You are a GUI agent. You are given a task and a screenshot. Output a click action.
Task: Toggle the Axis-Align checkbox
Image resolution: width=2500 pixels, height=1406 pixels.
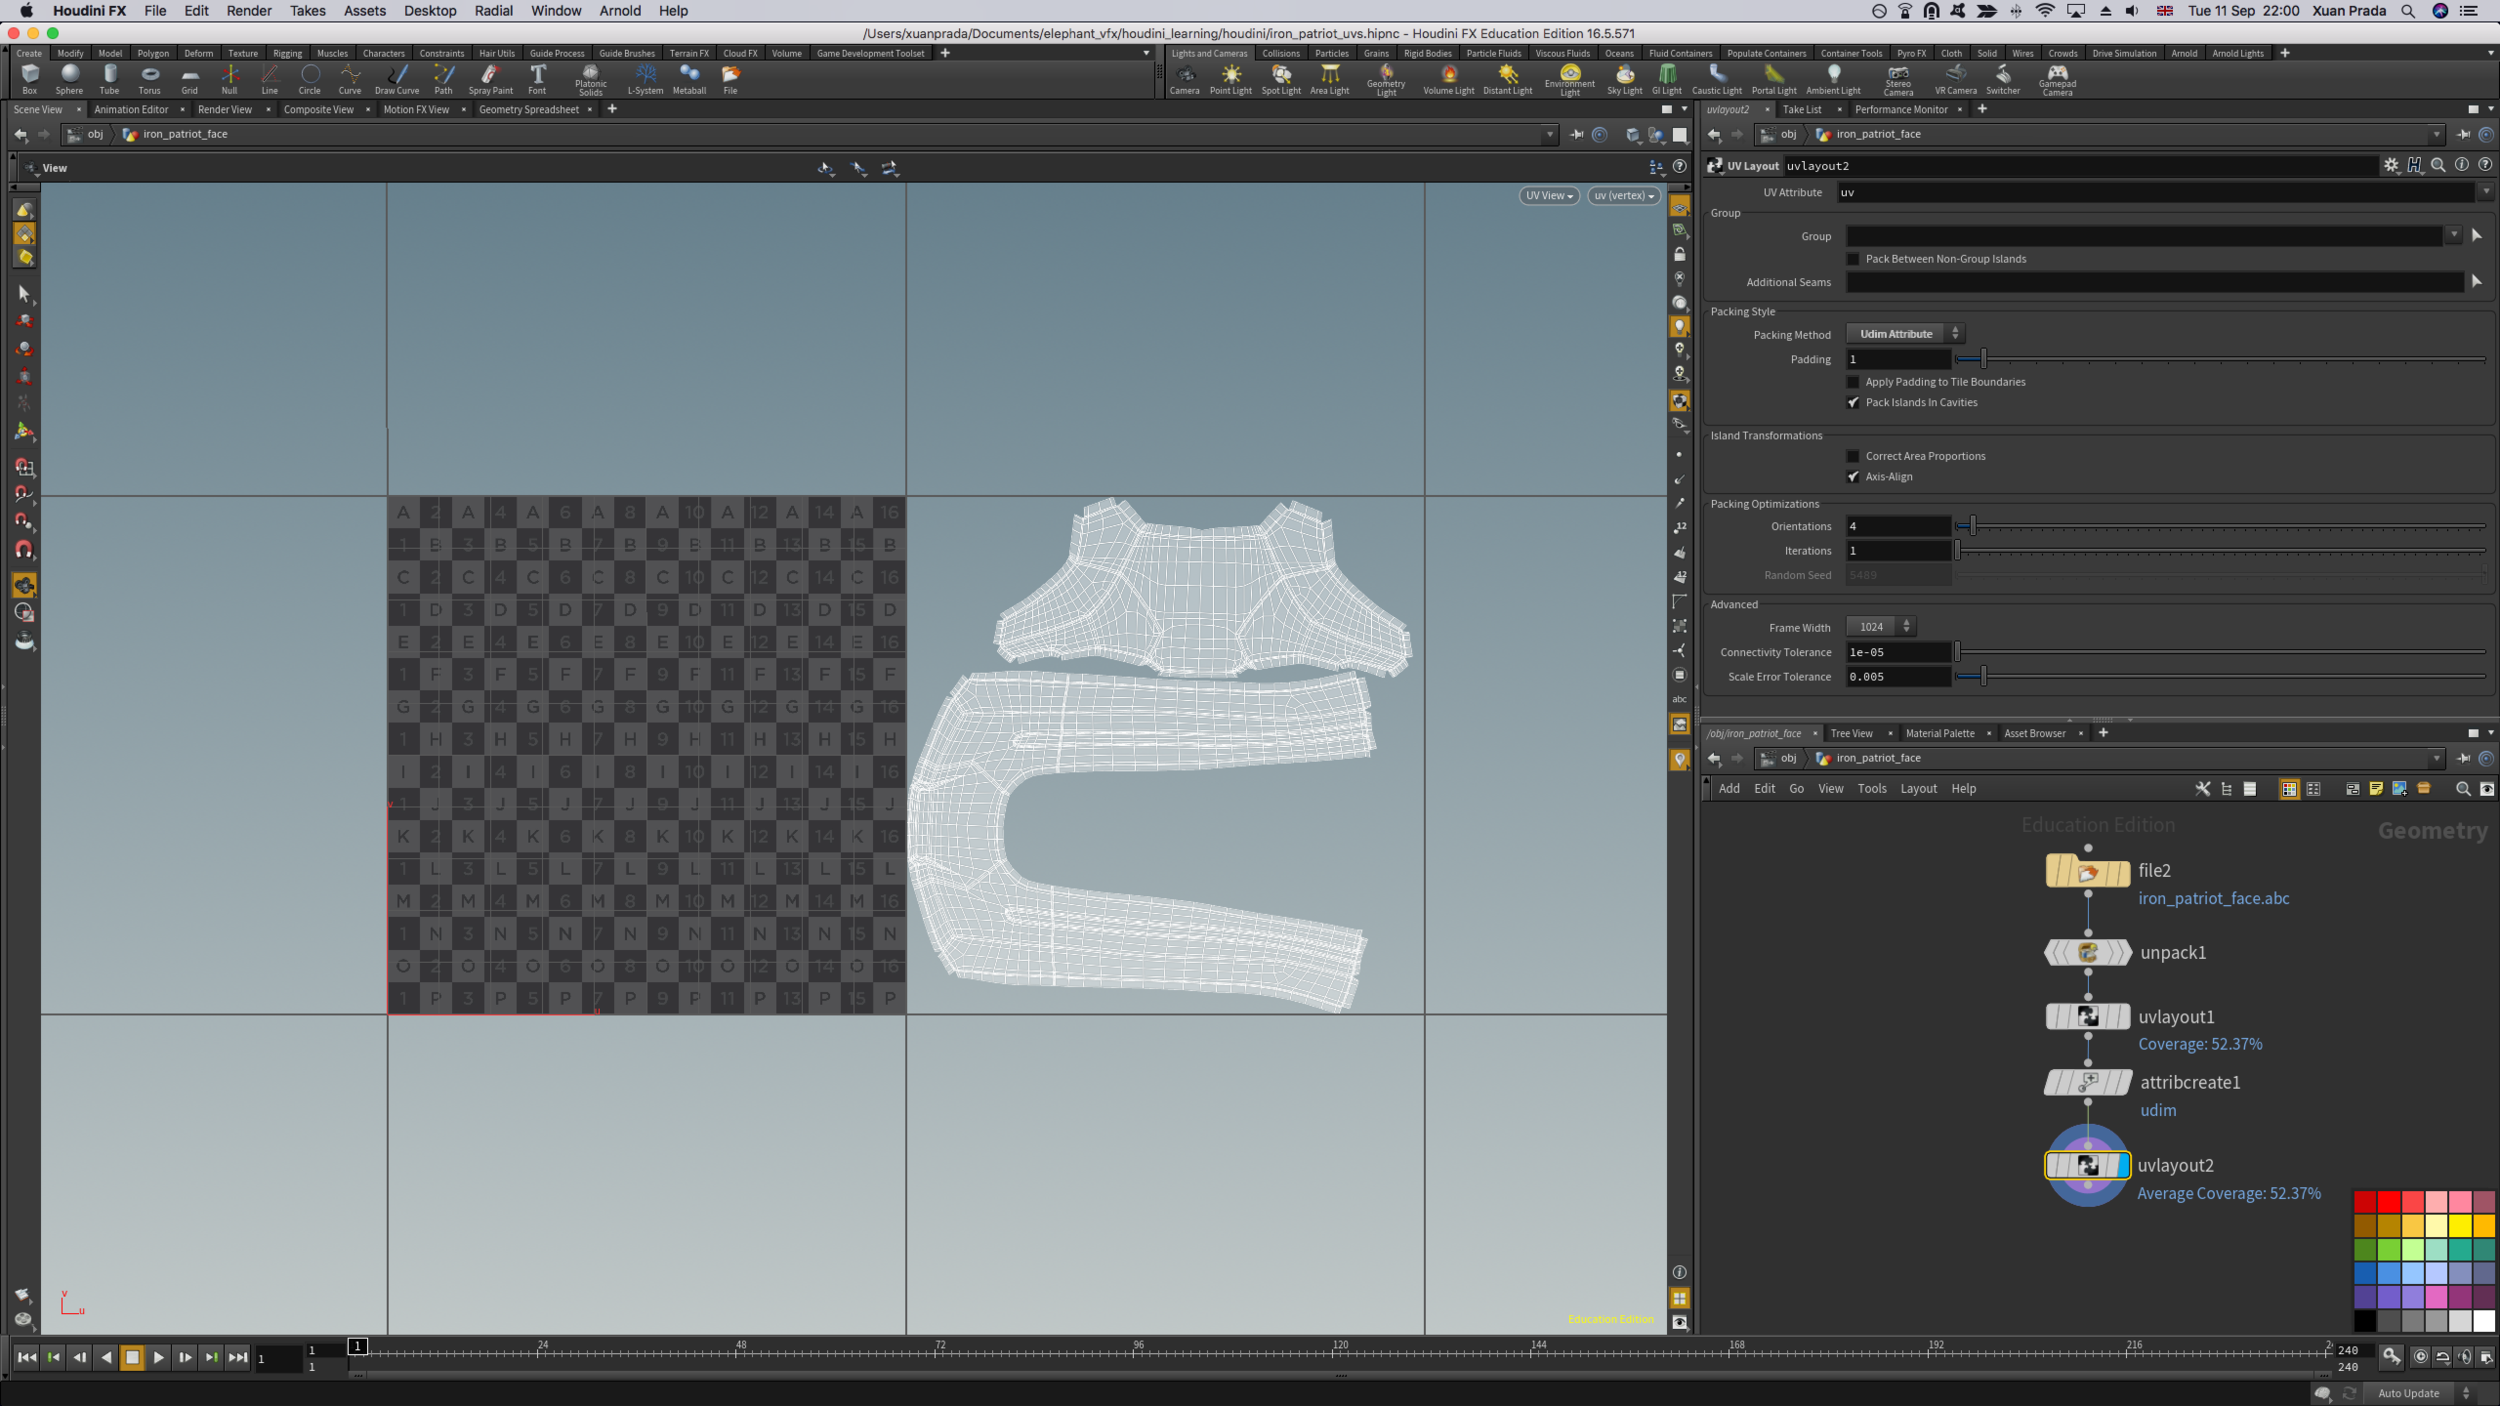tap(1853, 477)
